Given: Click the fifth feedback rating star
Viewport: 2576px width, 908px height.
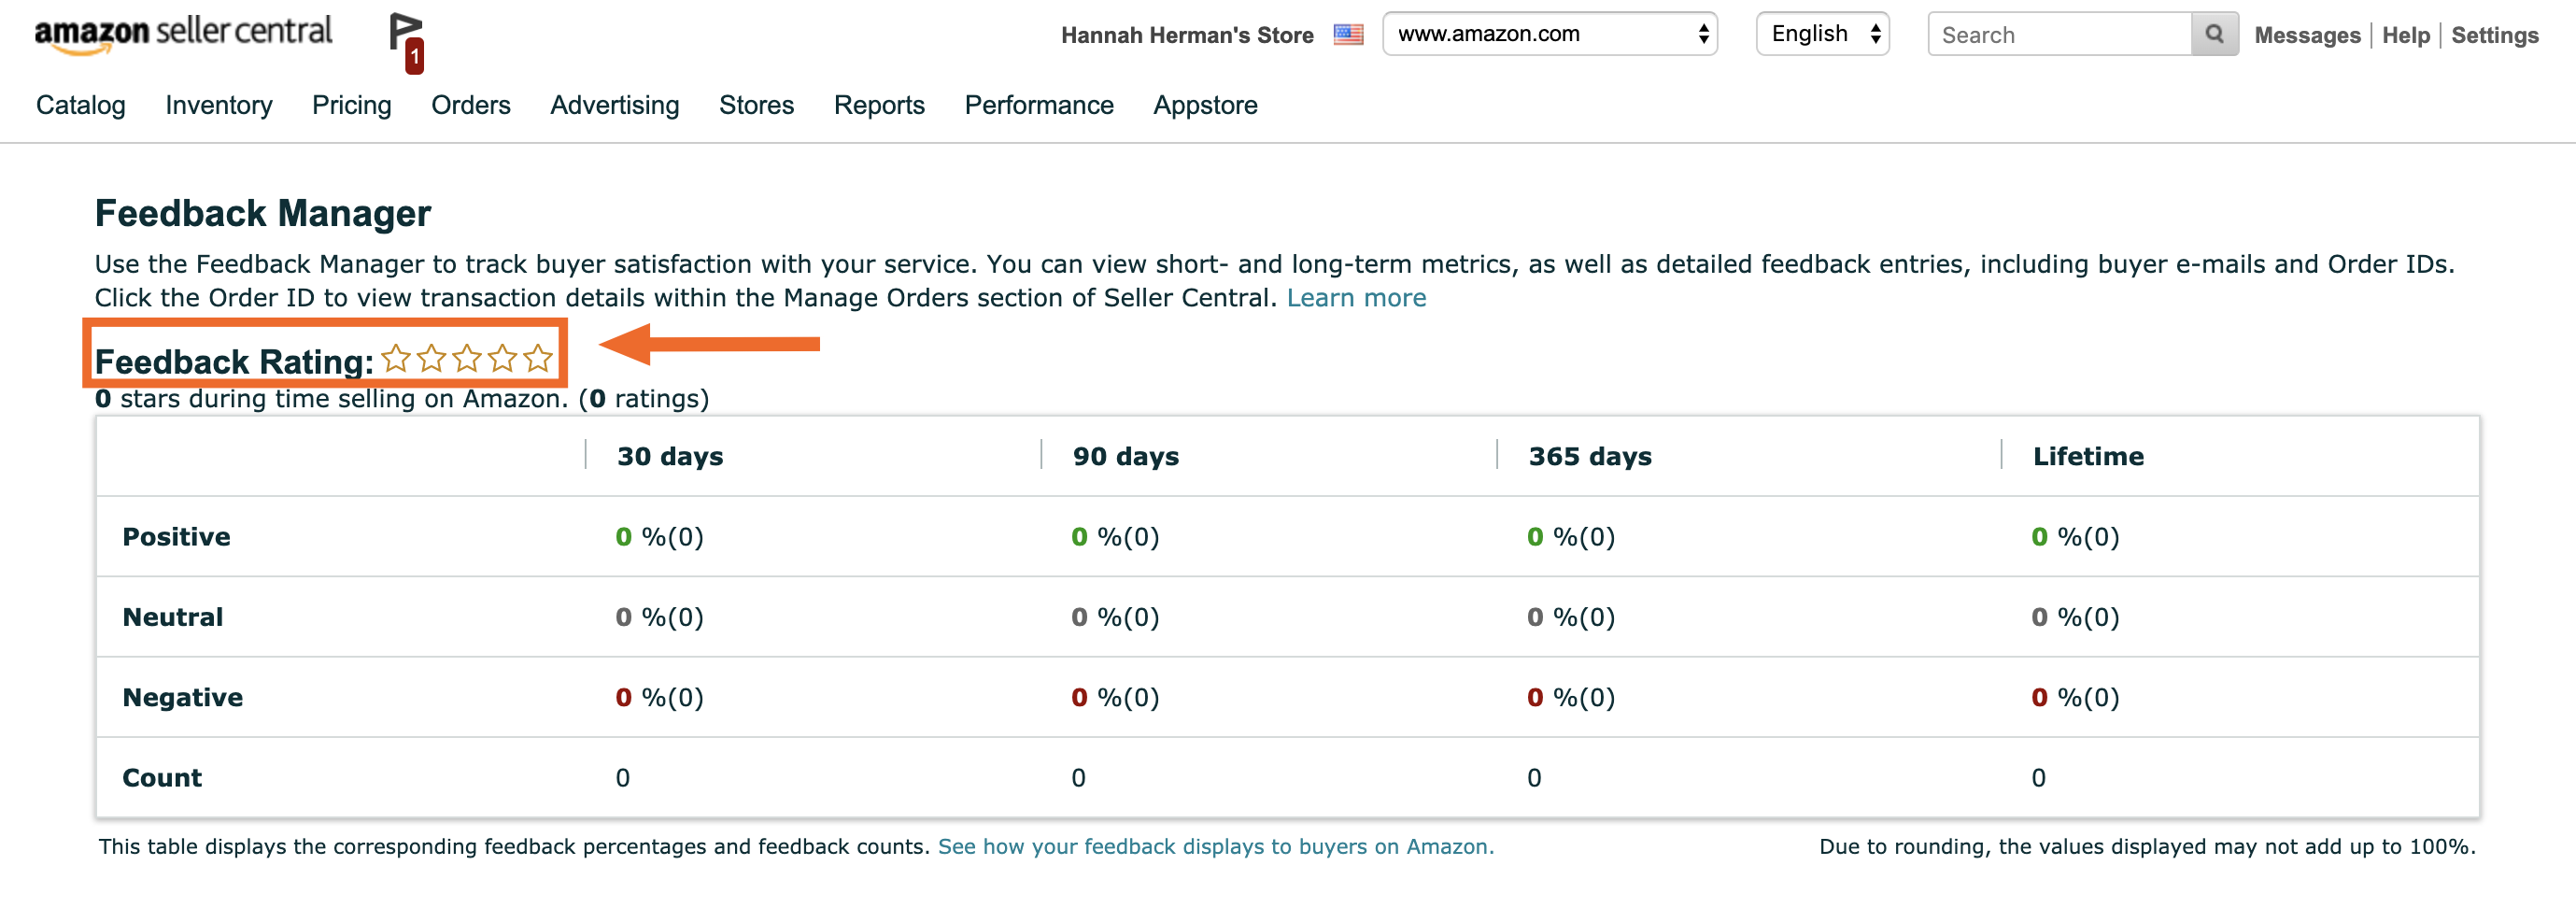Looking at the screenshot, I should tap(538, 358).
